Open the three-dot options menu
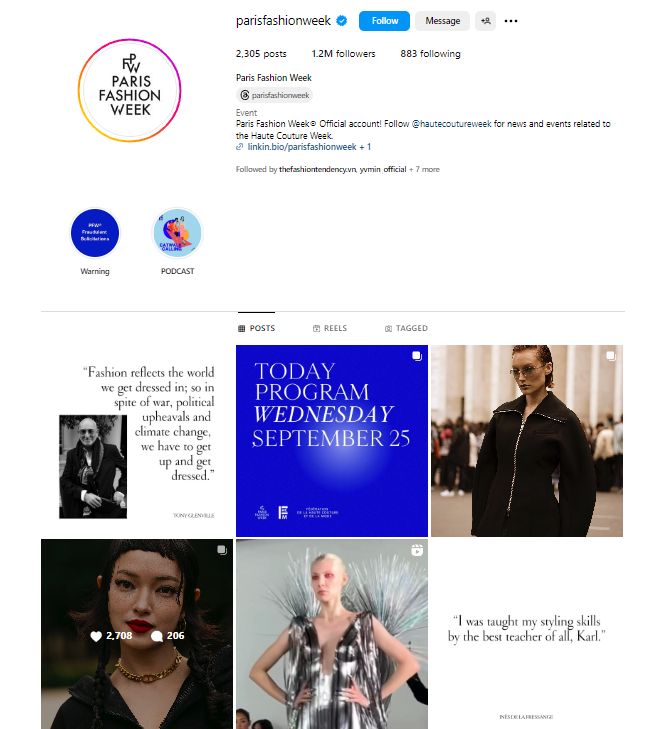Image resolution: width=660 pixels, height=729 pixels. pos(511,21)
